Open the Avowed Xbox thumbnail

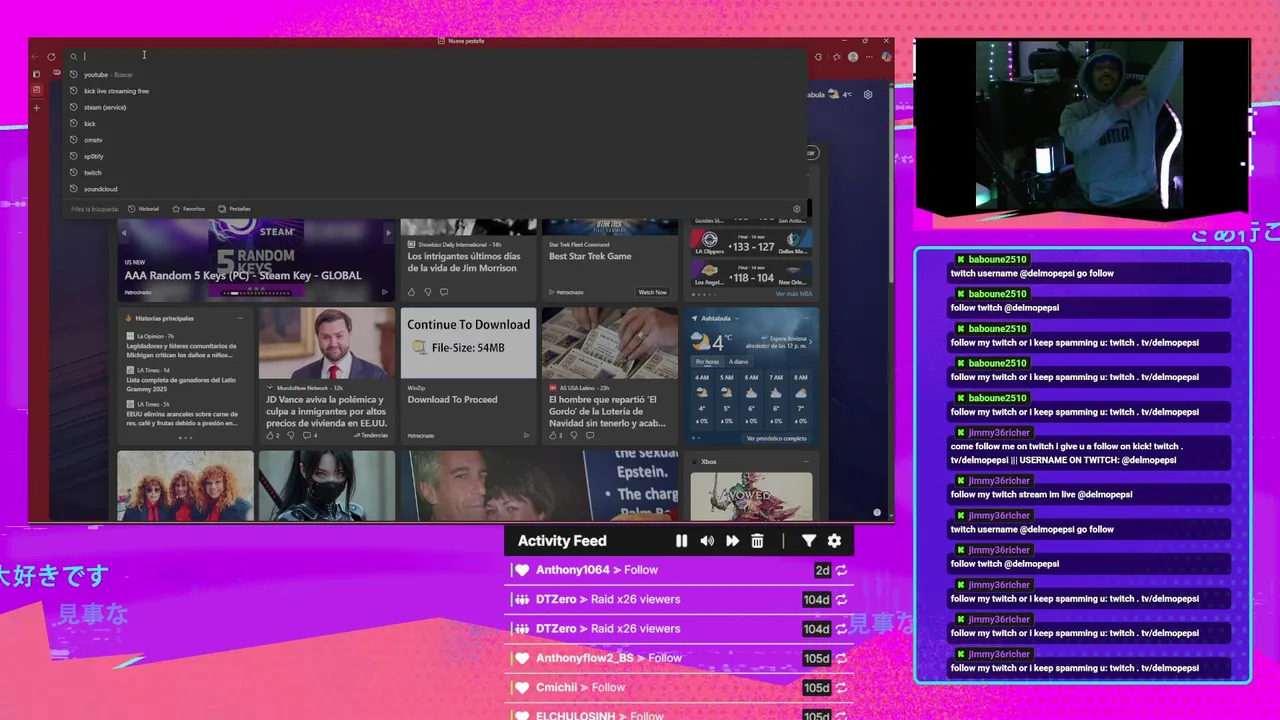click(751, 496)
